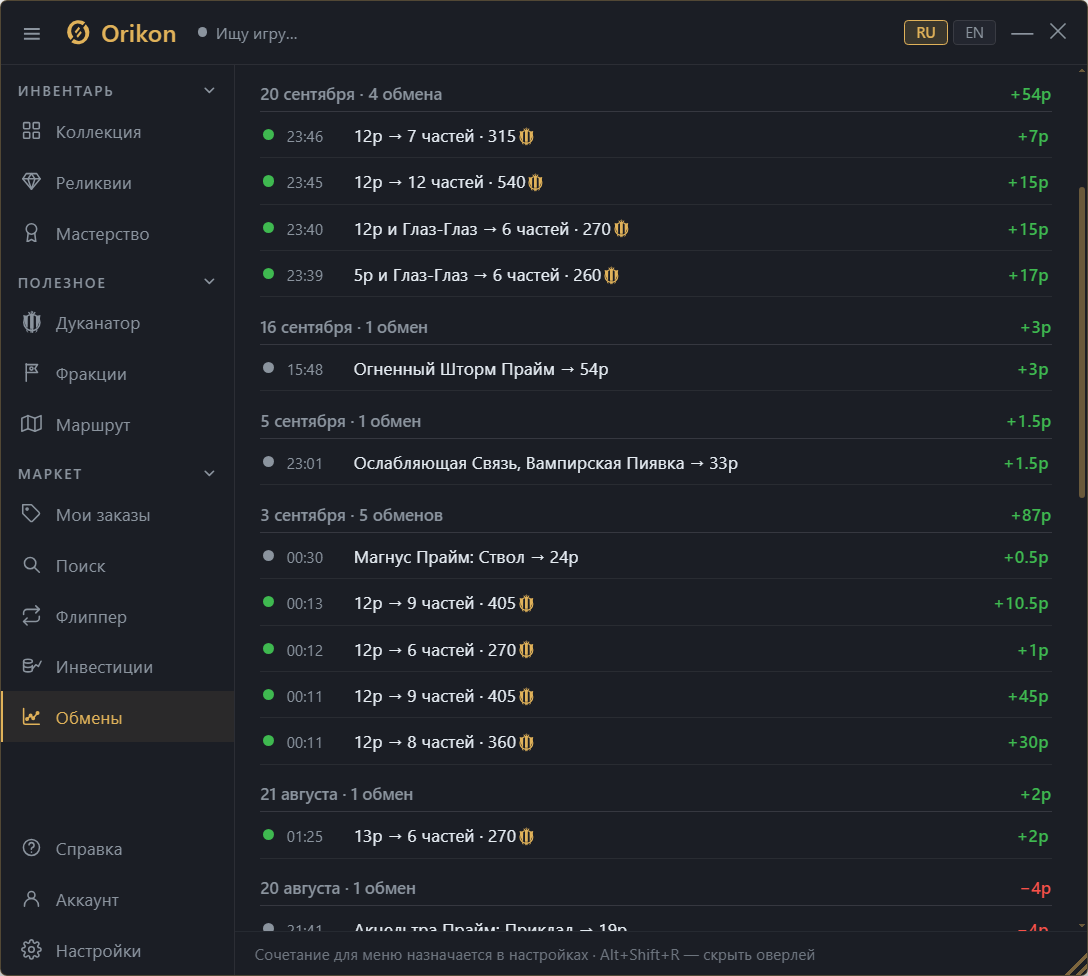
Task: Click the Флиппер swap arrows icon
Action: click(31, 616)
